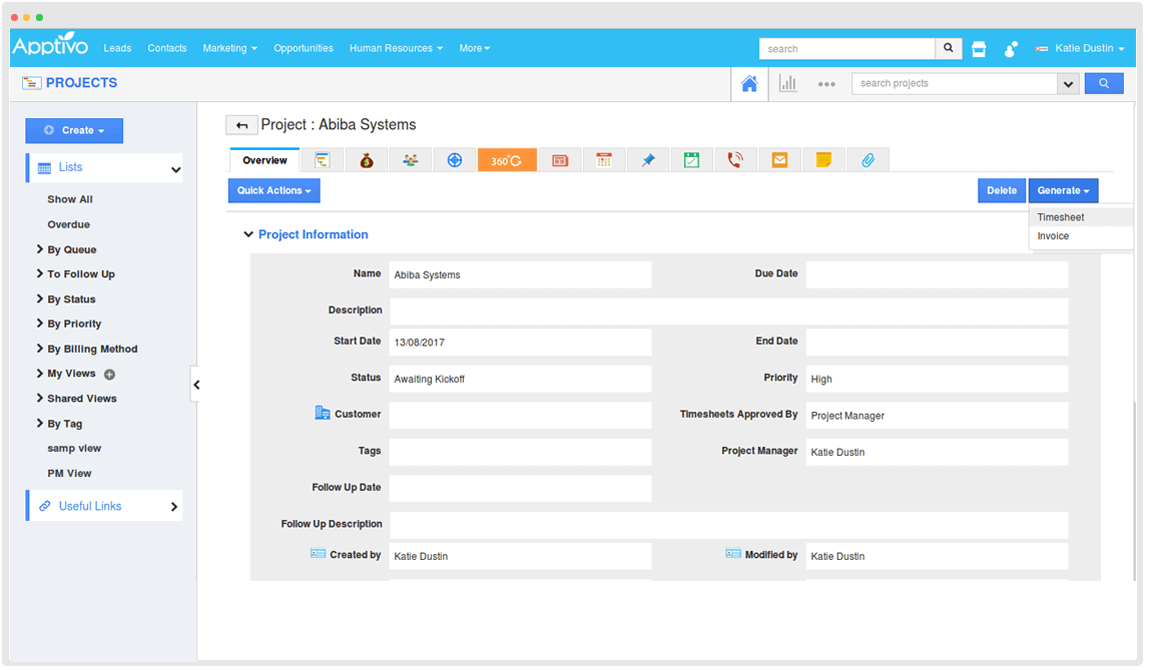
Task: Open the Quick Actions dropdown
Action: point(274,191)
